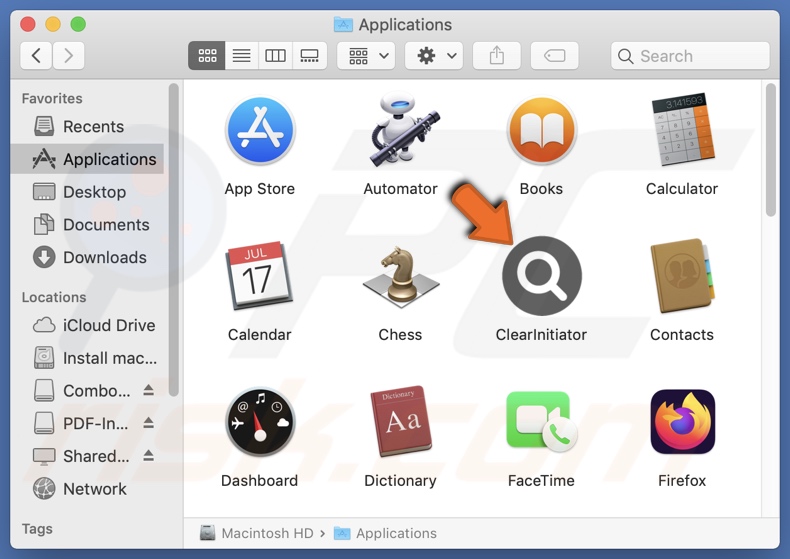The width and height of the screenshot is (790, 559).
Task: Select the Calculator app icon
Action: (x=683, y=130)
